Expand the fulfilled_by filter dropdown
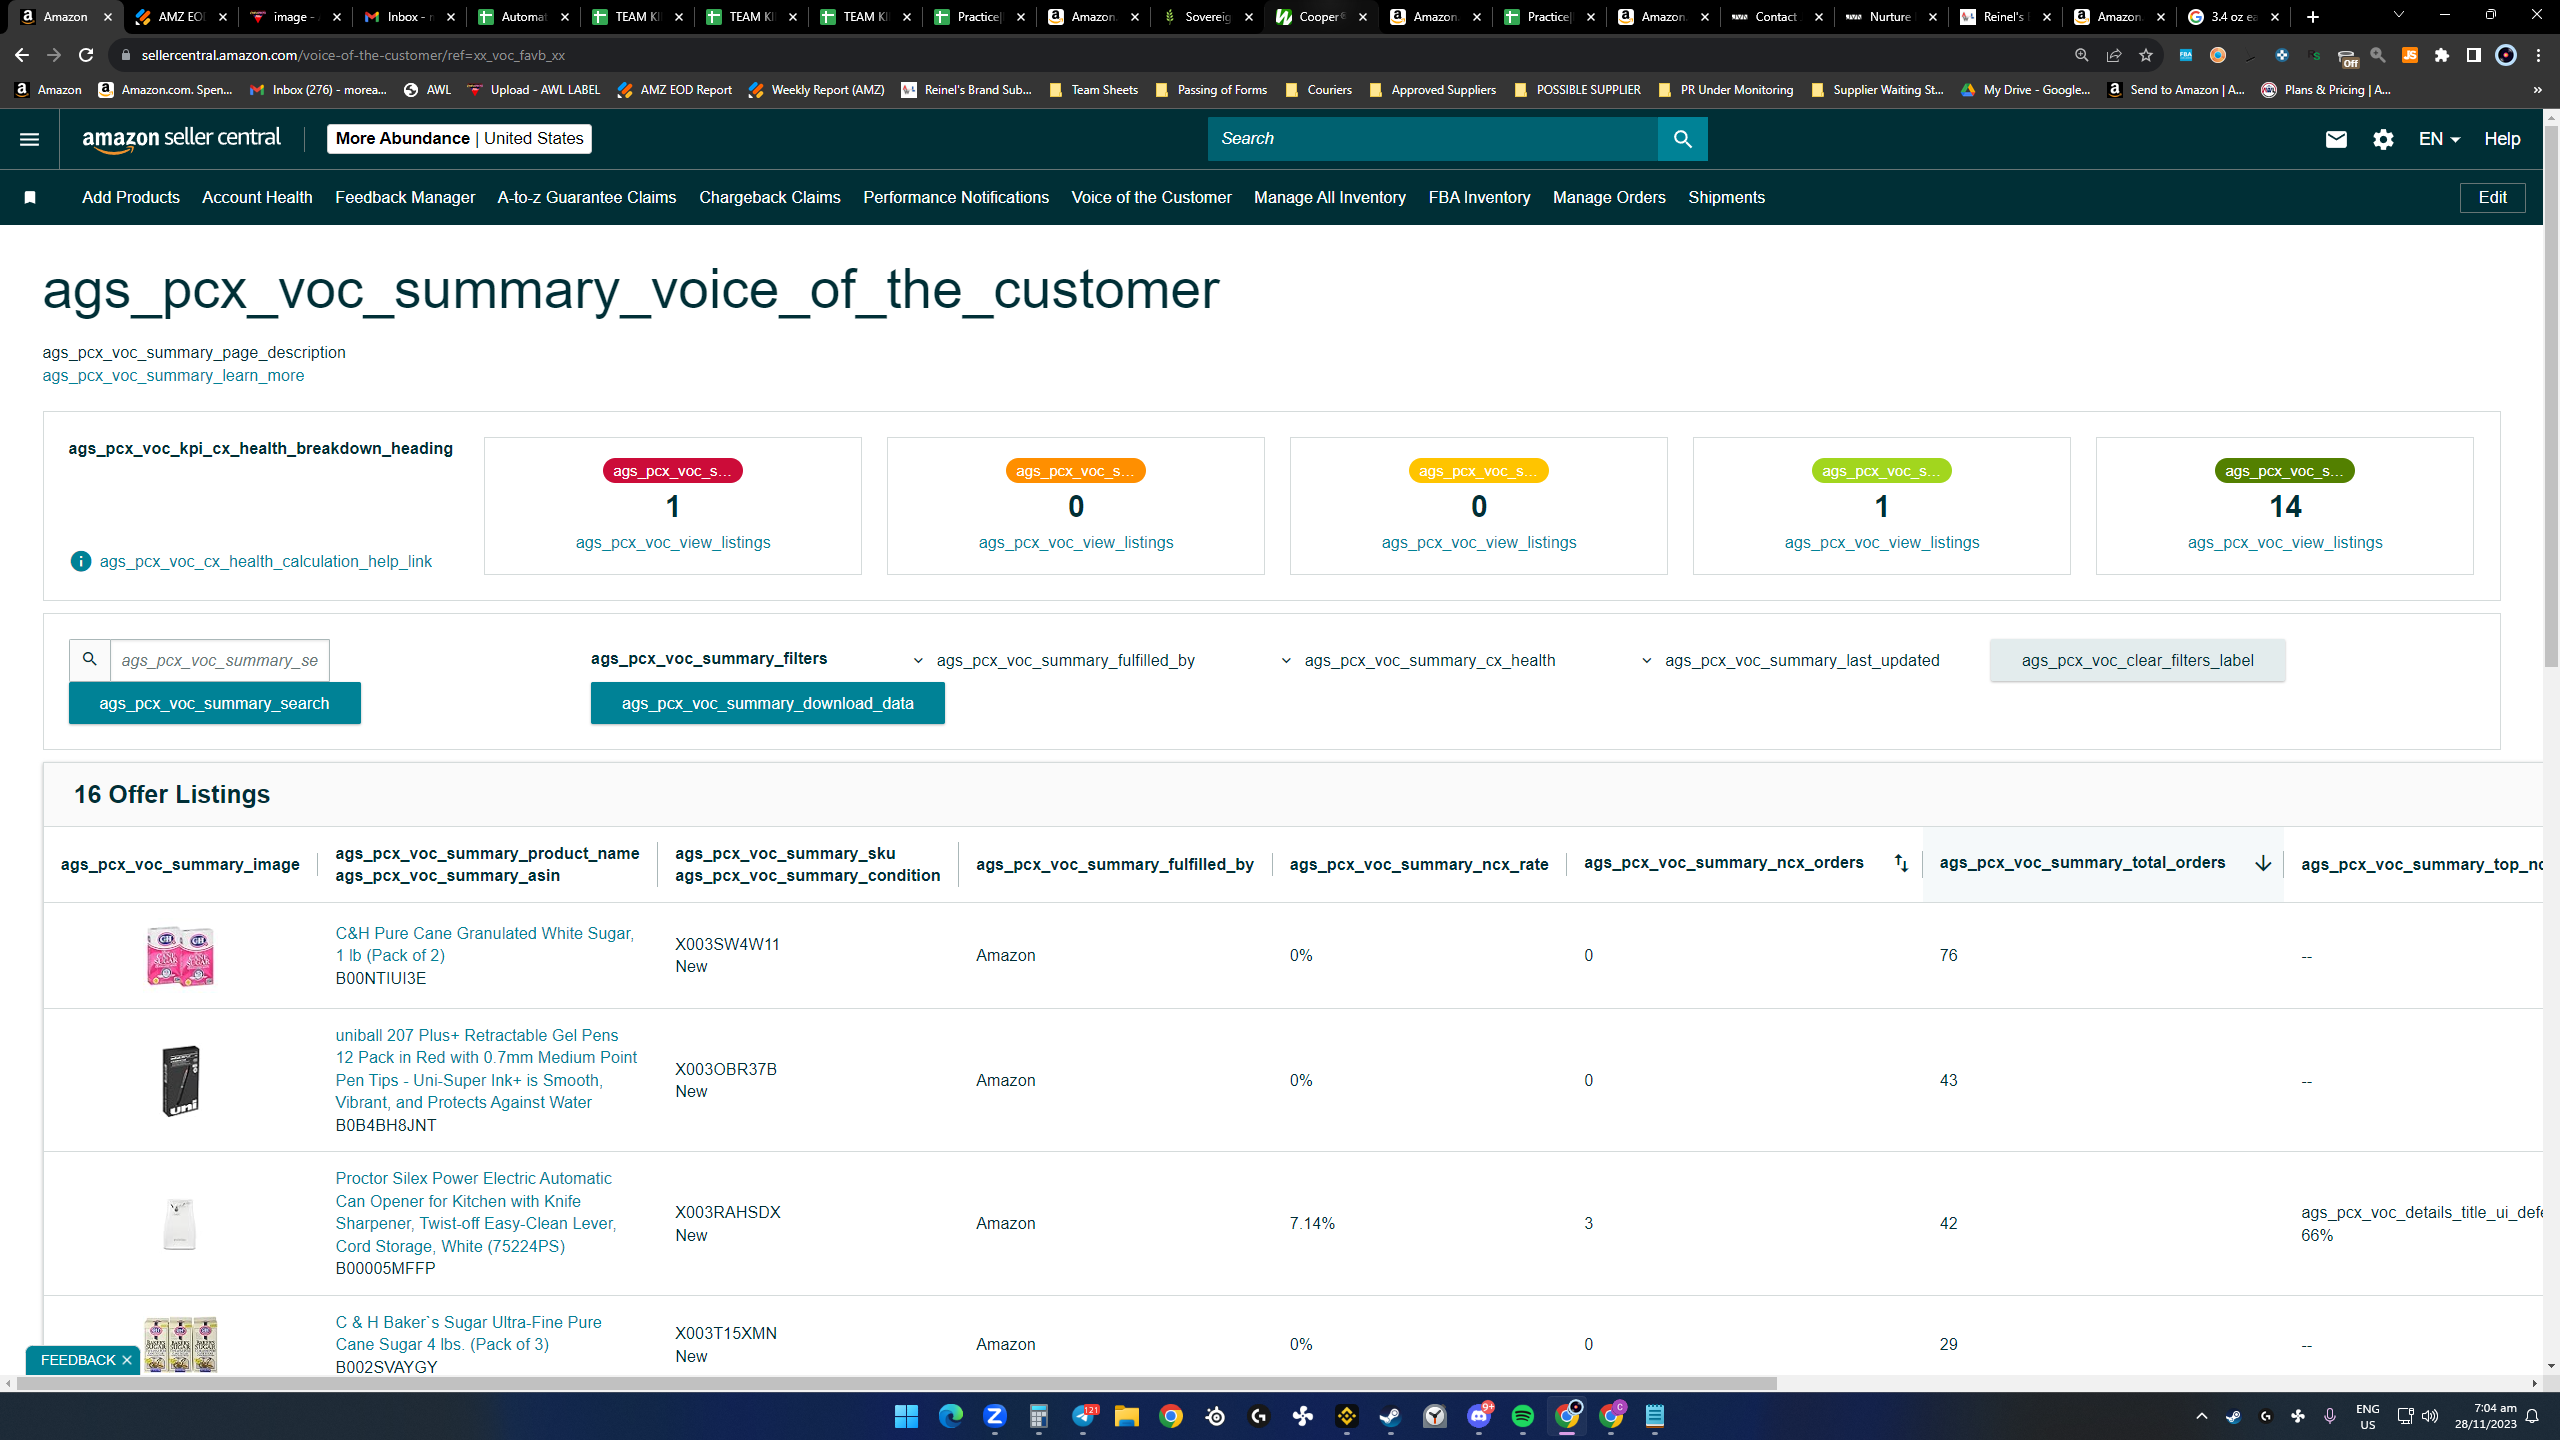 [1055, 660]
